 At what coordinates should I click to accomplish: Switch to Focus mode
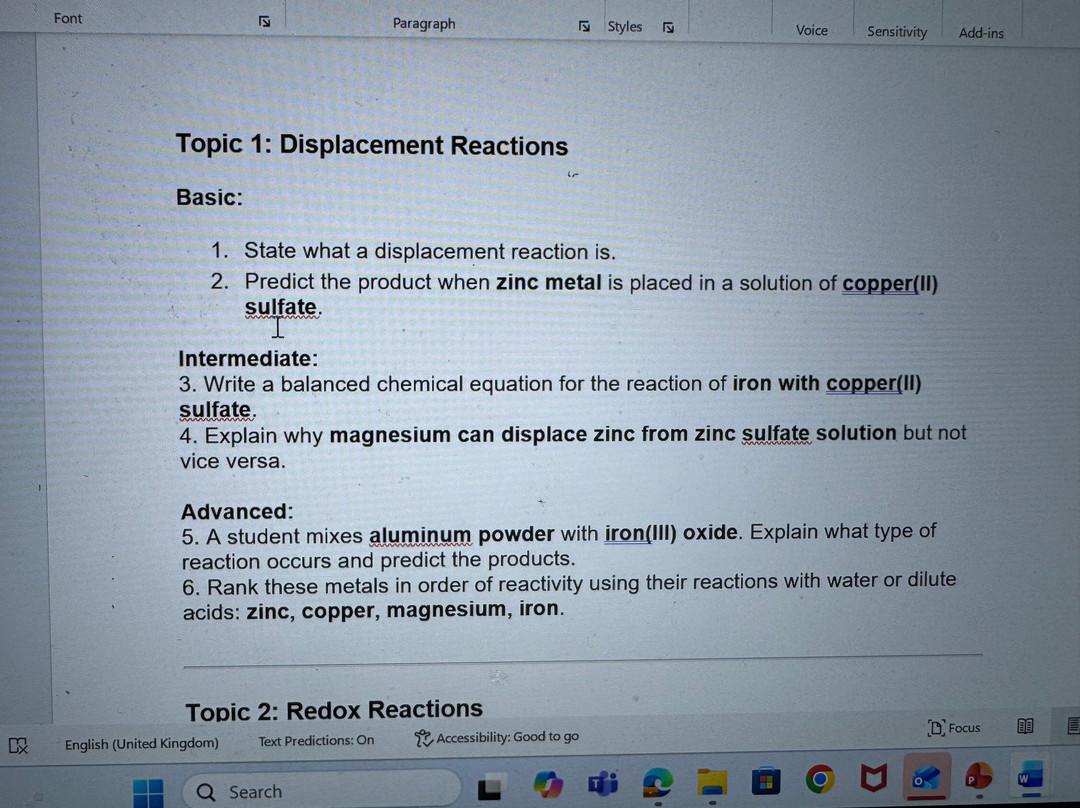(x=954, y=728)
